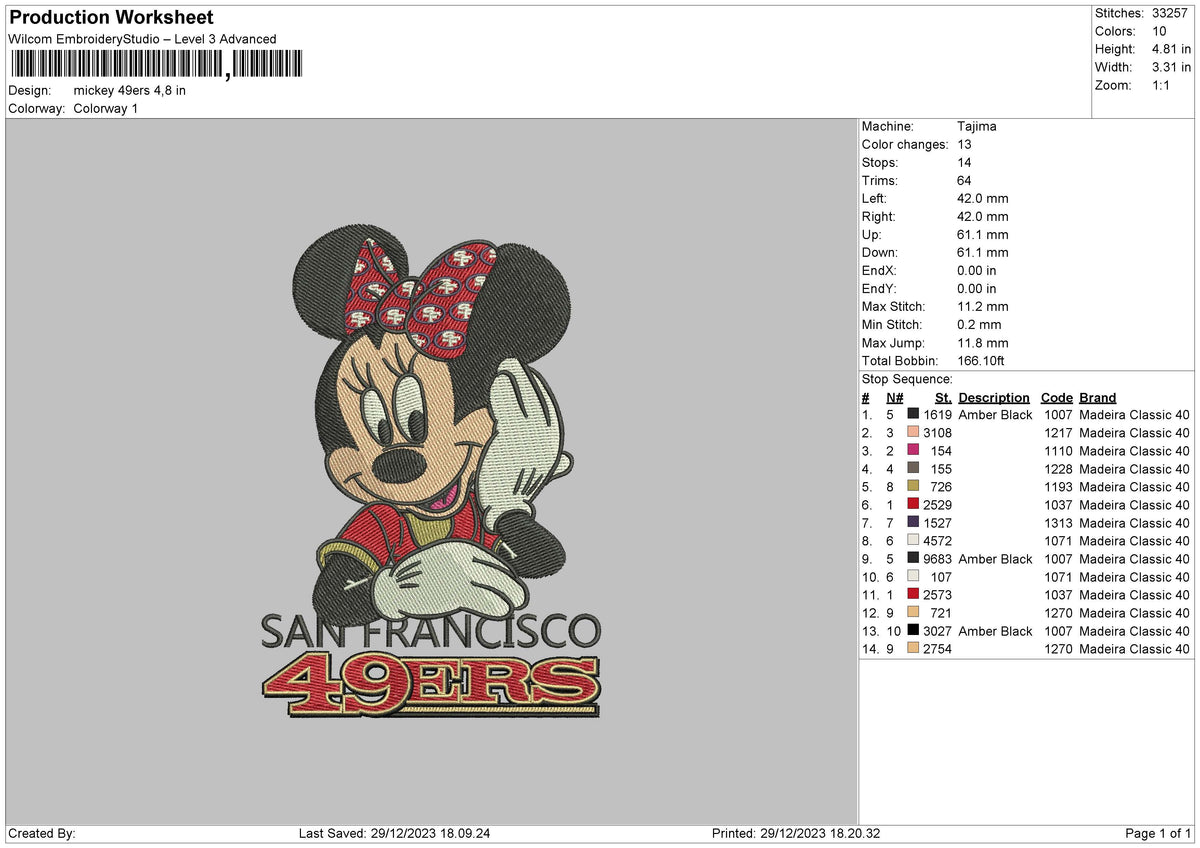Click the Zoom value 1:1
This screenshot has width=1200, height=848.
(1162, 85)
